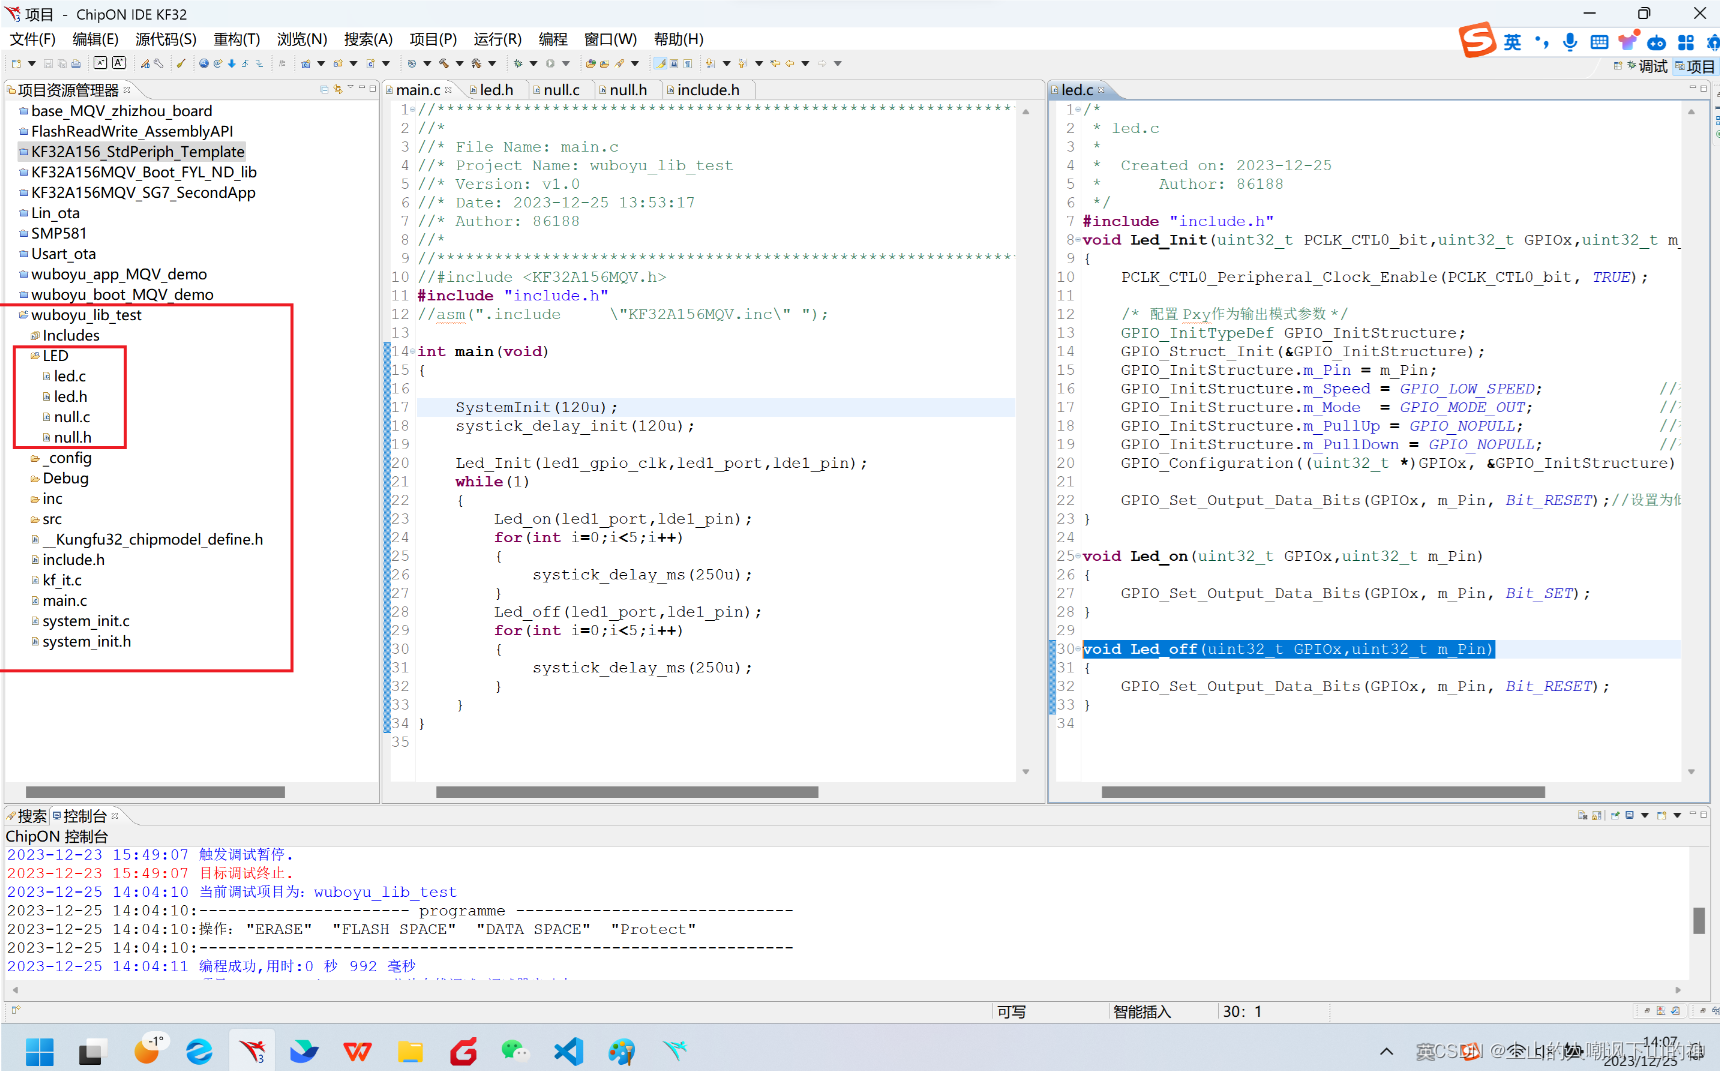Click the console vertical scrollbar thumb
The height and width of the screenshot is (1071, 1720).
[1698, 920]
